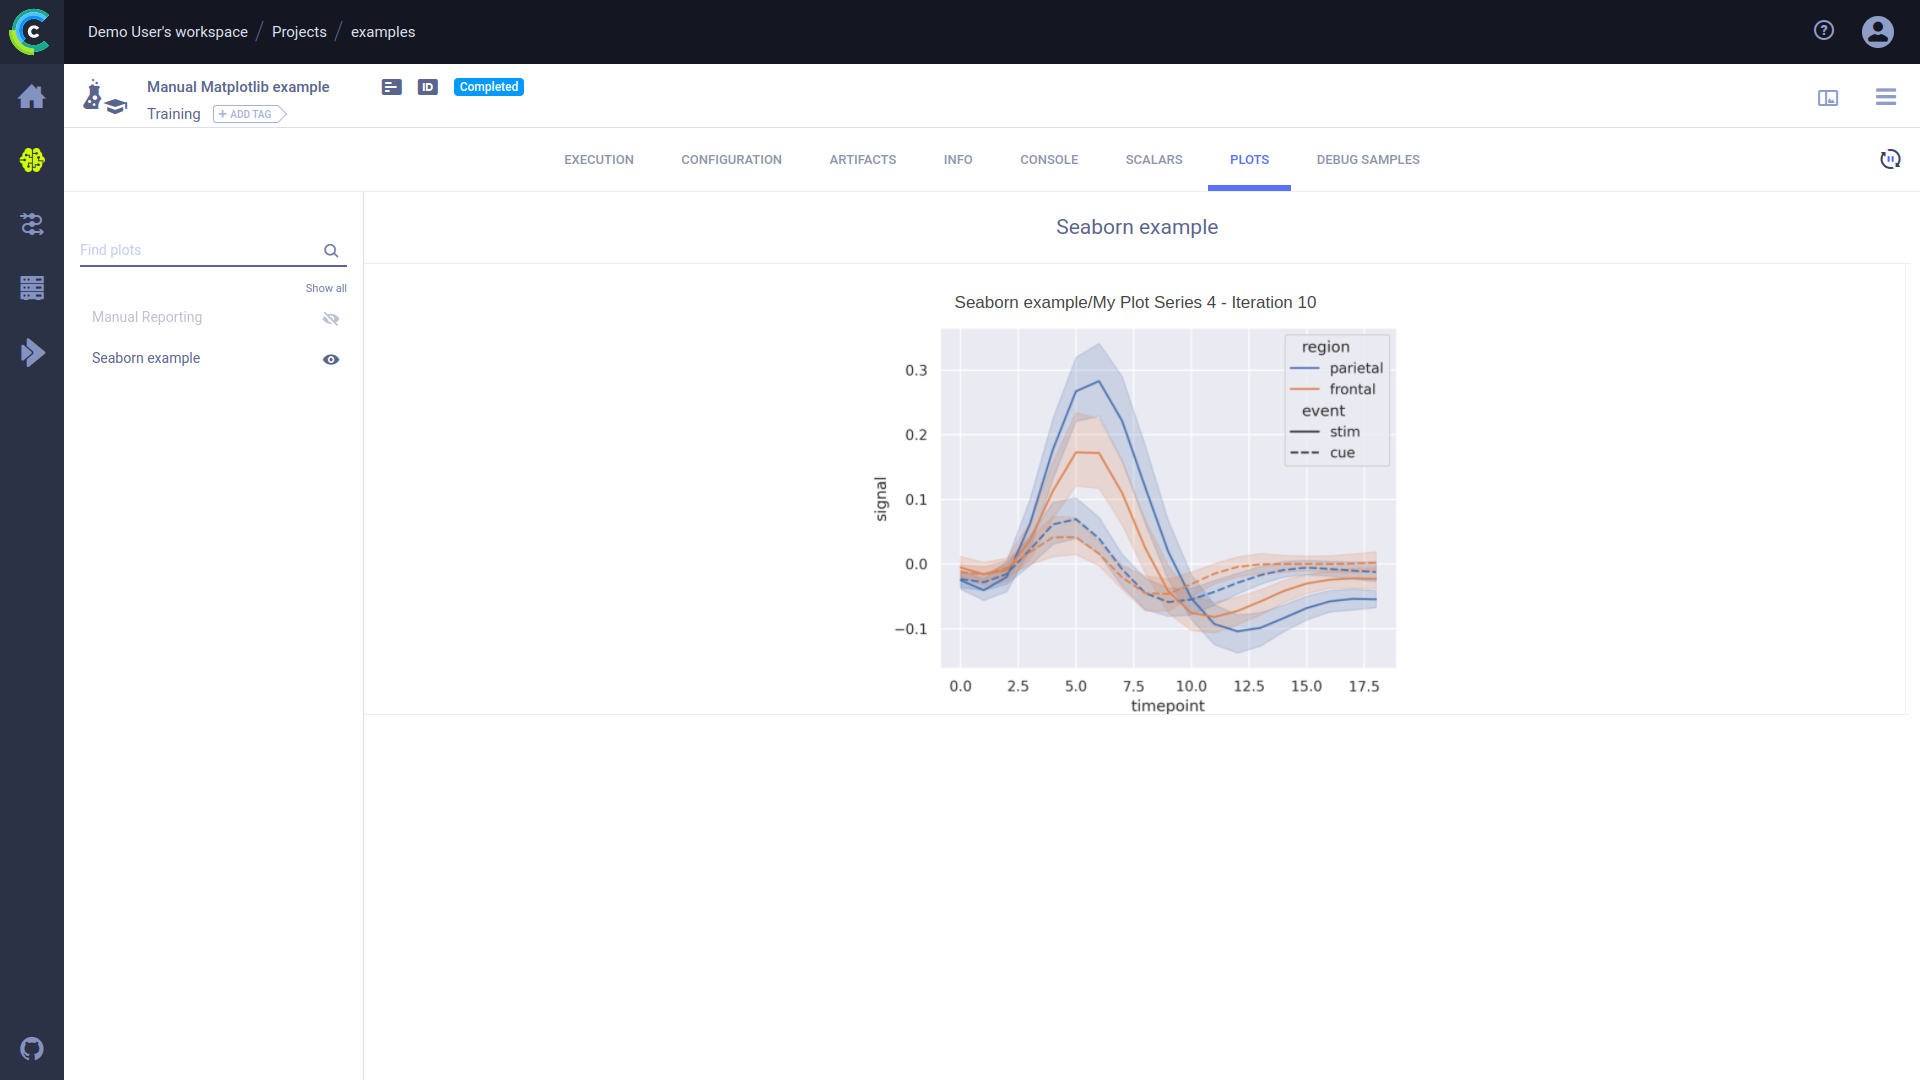Open the home dashboard icon in sidebar
The height and width of the screenshot is (1080, 1920).
[32, 97]
